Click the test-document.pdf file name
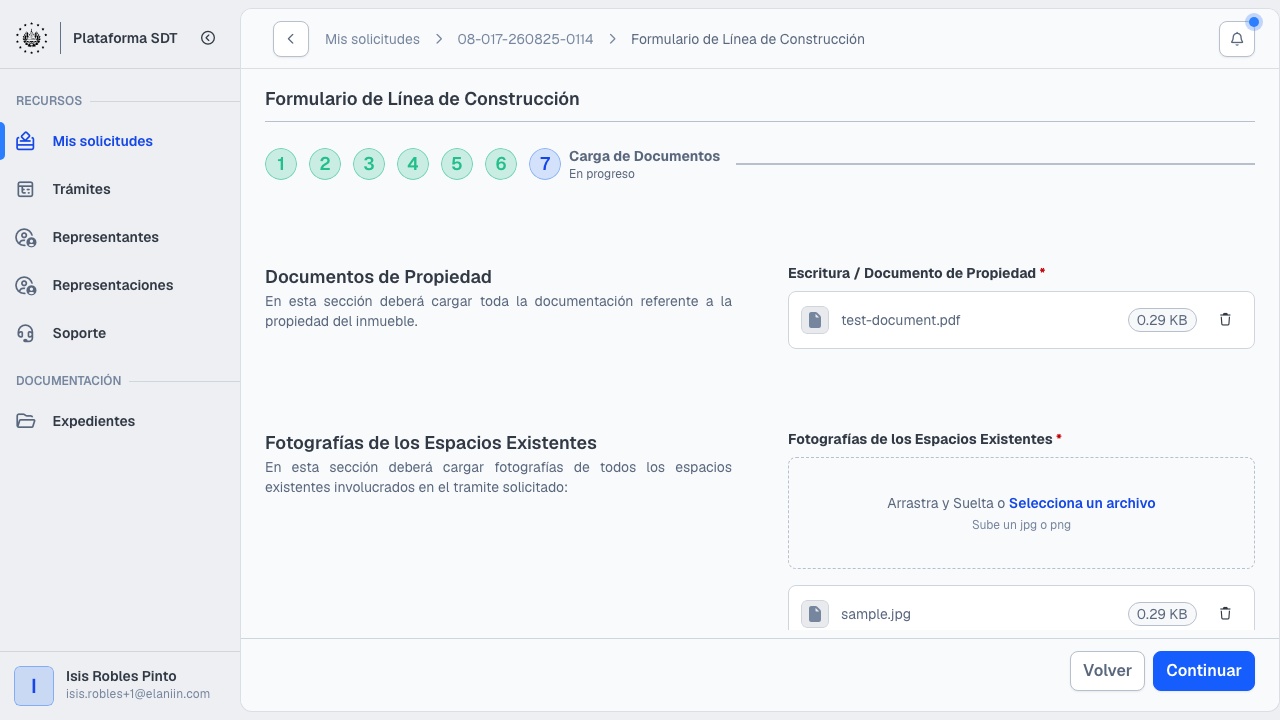The image size is (1280, 720). pos(901,320)
